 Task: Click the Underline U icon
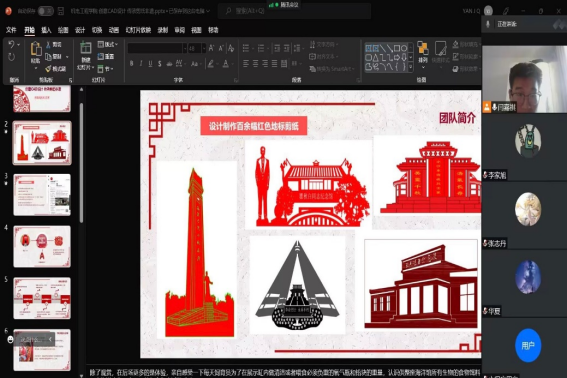pos(150,64)
